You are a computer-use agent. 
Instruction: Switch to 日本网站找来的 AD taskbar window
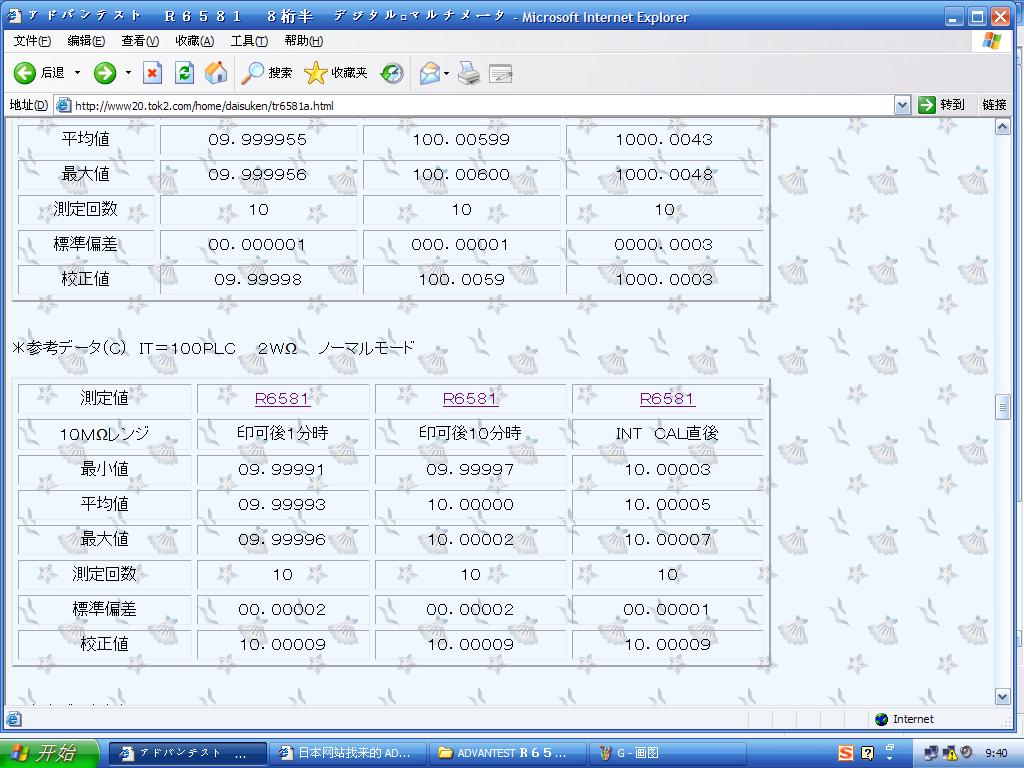coord(347,753)
